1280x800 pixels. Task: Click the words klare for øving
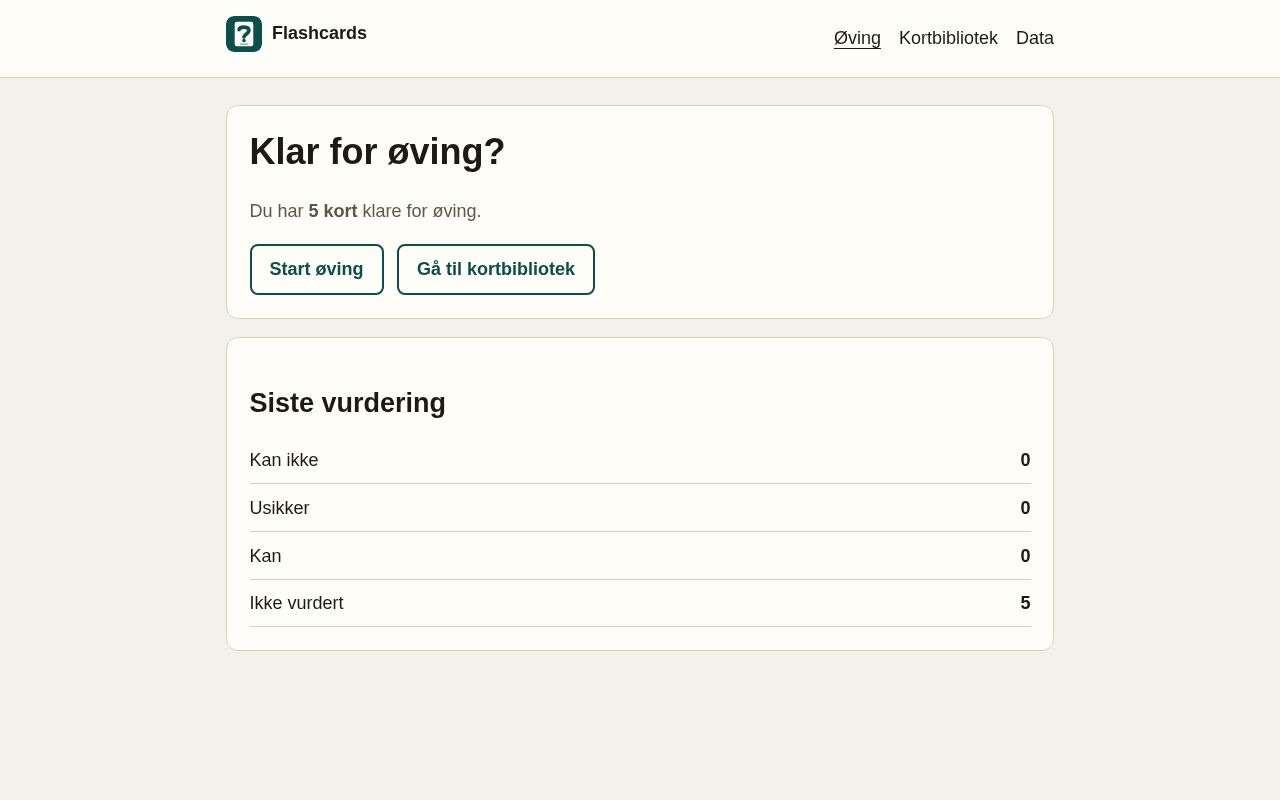(x=422, y=211)
